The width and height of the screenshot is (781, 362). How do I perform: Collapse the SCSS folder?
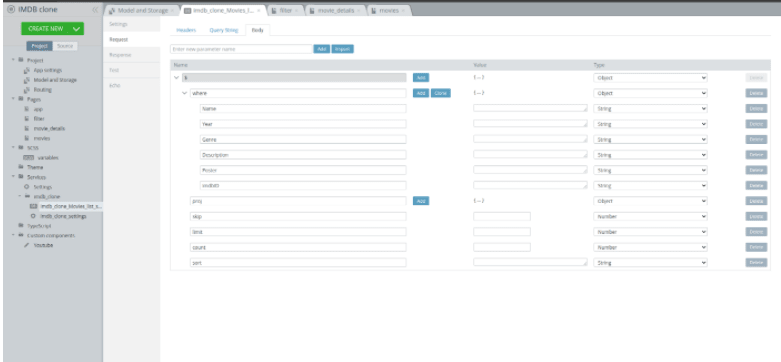tap(13, 148)
